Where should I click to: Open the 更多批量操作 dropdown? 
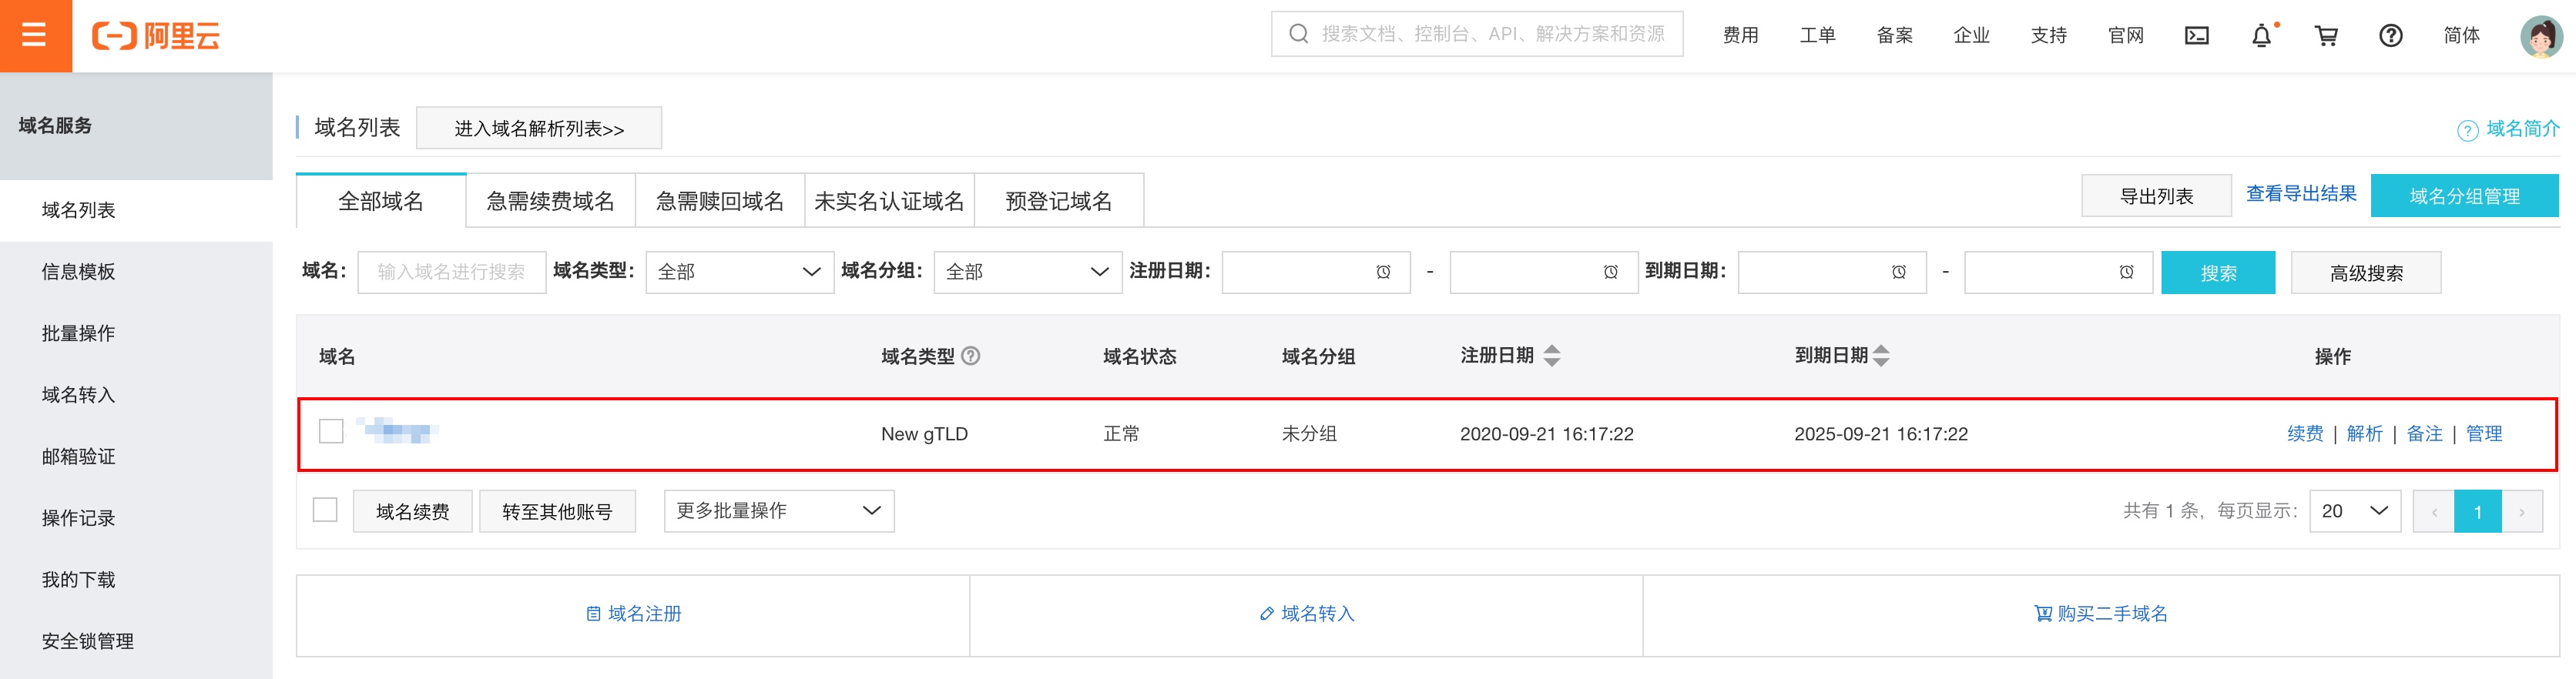778,511
